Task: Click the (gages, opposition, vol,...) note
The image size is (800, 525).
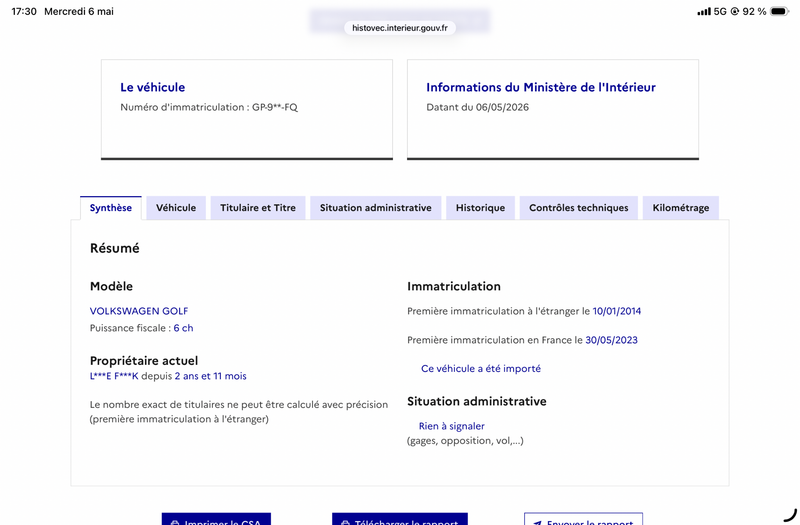Action: 465,441
